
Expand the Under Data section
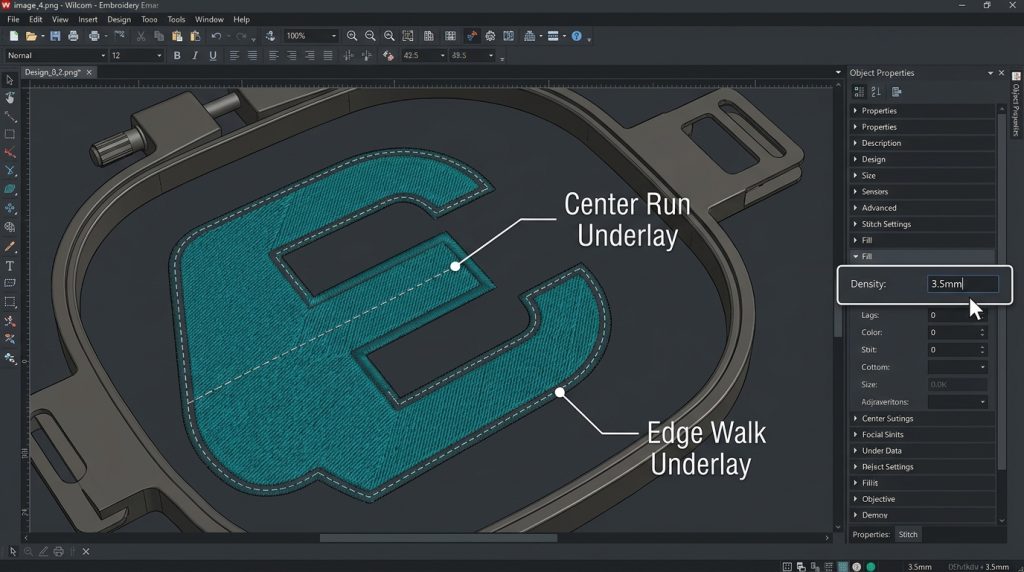click(881, 451)
